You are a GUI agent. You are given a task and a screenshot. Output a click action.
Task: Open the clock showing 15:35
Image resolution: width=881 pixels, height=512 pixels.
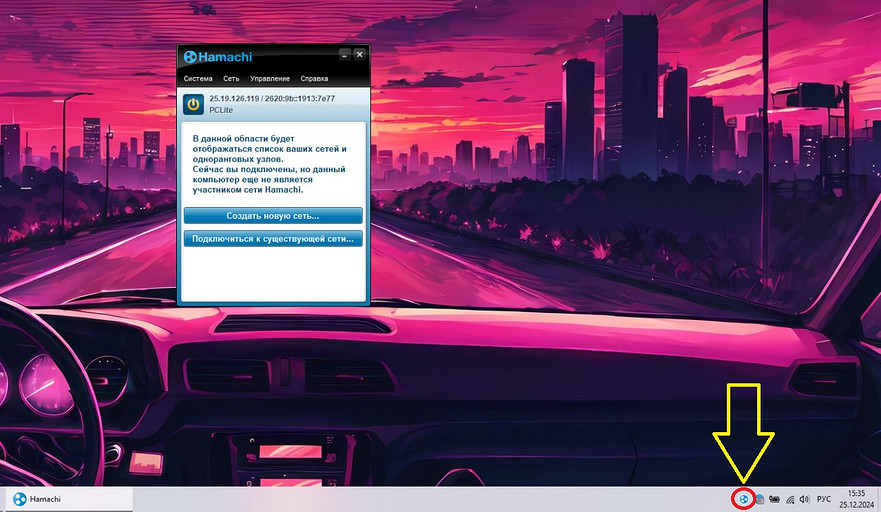857,498
